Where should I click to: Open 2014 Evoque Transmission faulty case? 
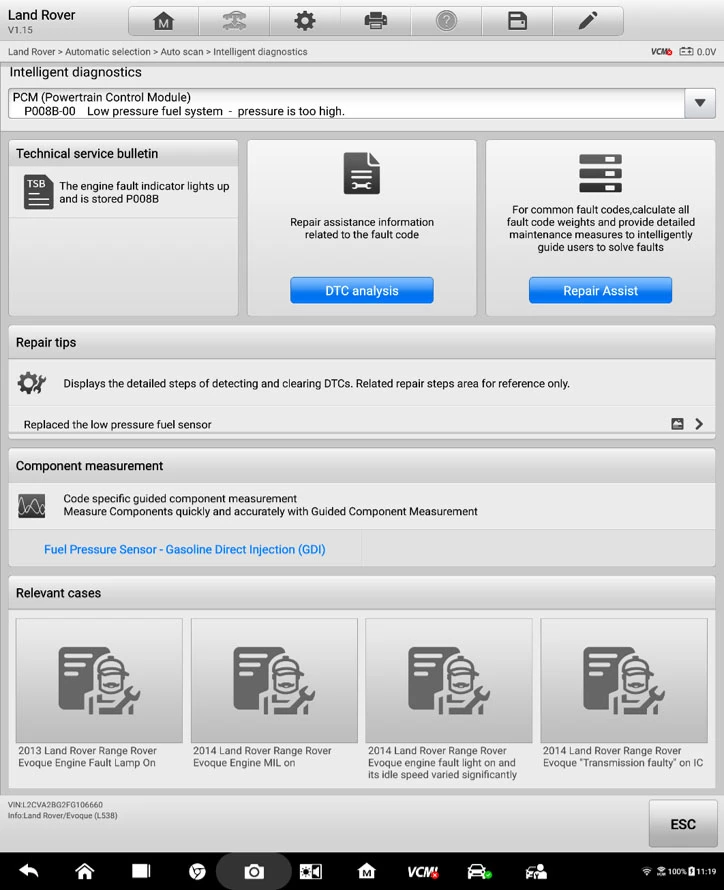(624, 694)
